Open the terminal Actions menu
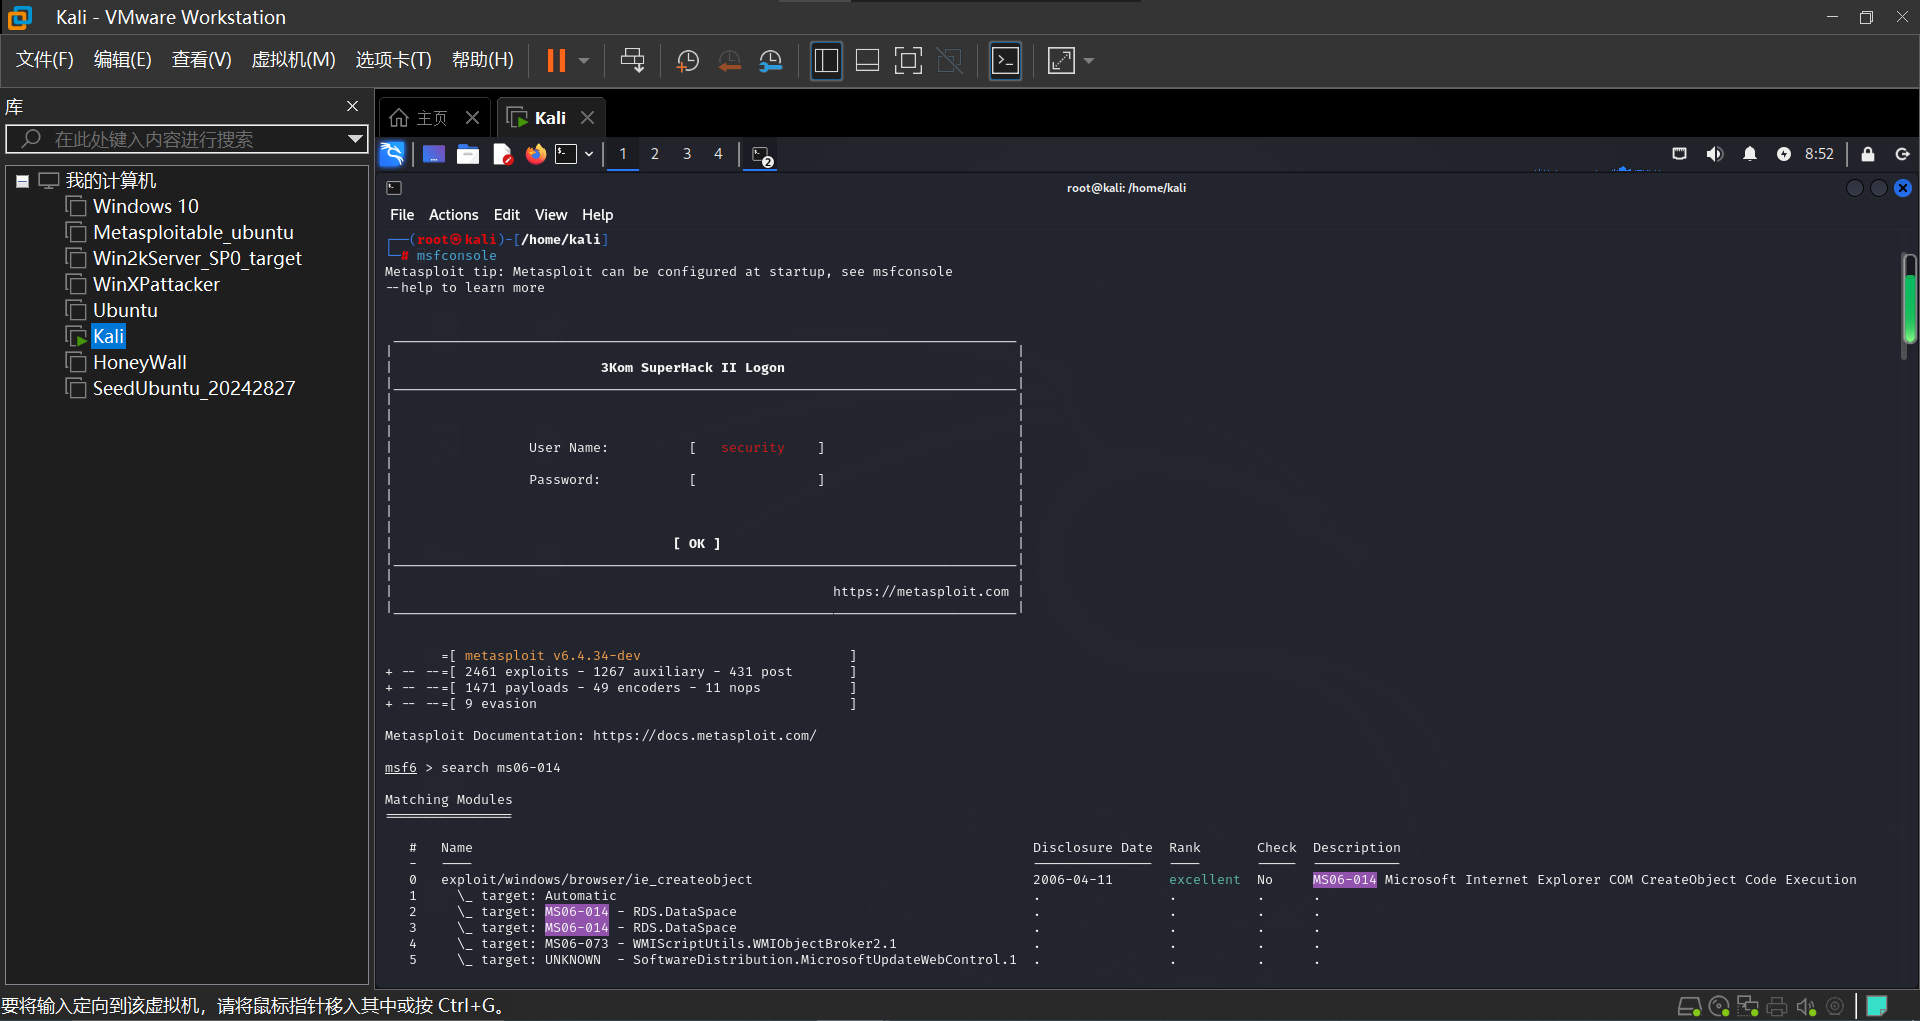This screenshot has width=1920, height=1021. pyautogui.click(x=453, y=215)
